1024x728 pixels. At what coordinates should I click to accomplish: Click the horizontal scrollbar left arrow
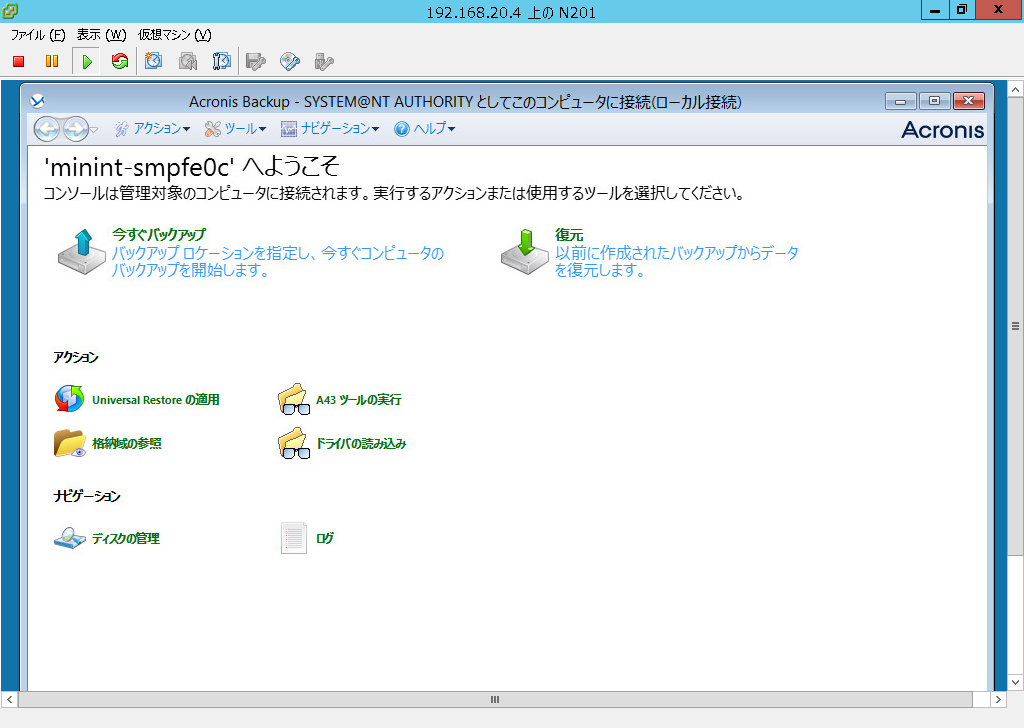[x=9, y=699]
